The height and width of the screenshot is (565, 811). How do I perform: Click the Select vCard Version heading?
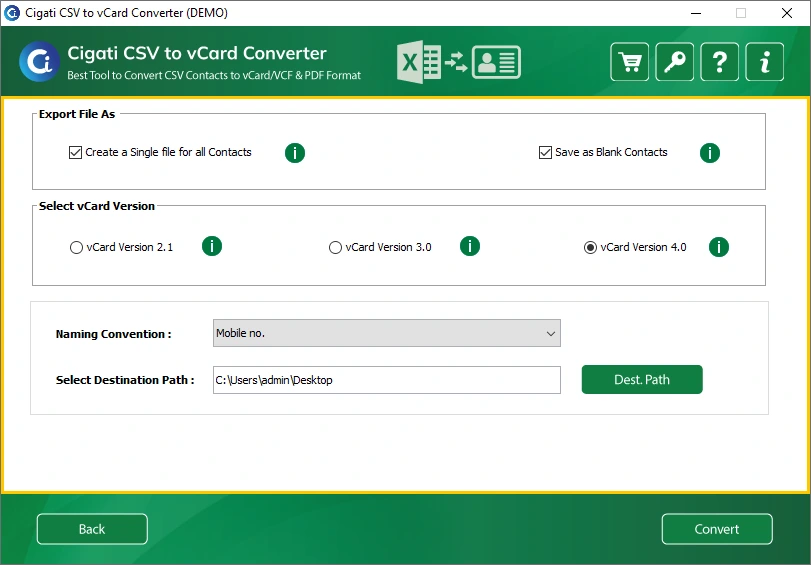tap(97, 206)
